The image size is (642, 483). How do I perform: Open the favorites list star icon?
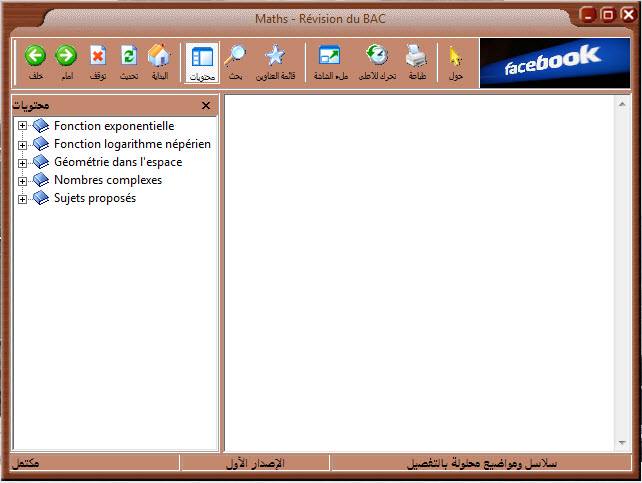(274, 57)
